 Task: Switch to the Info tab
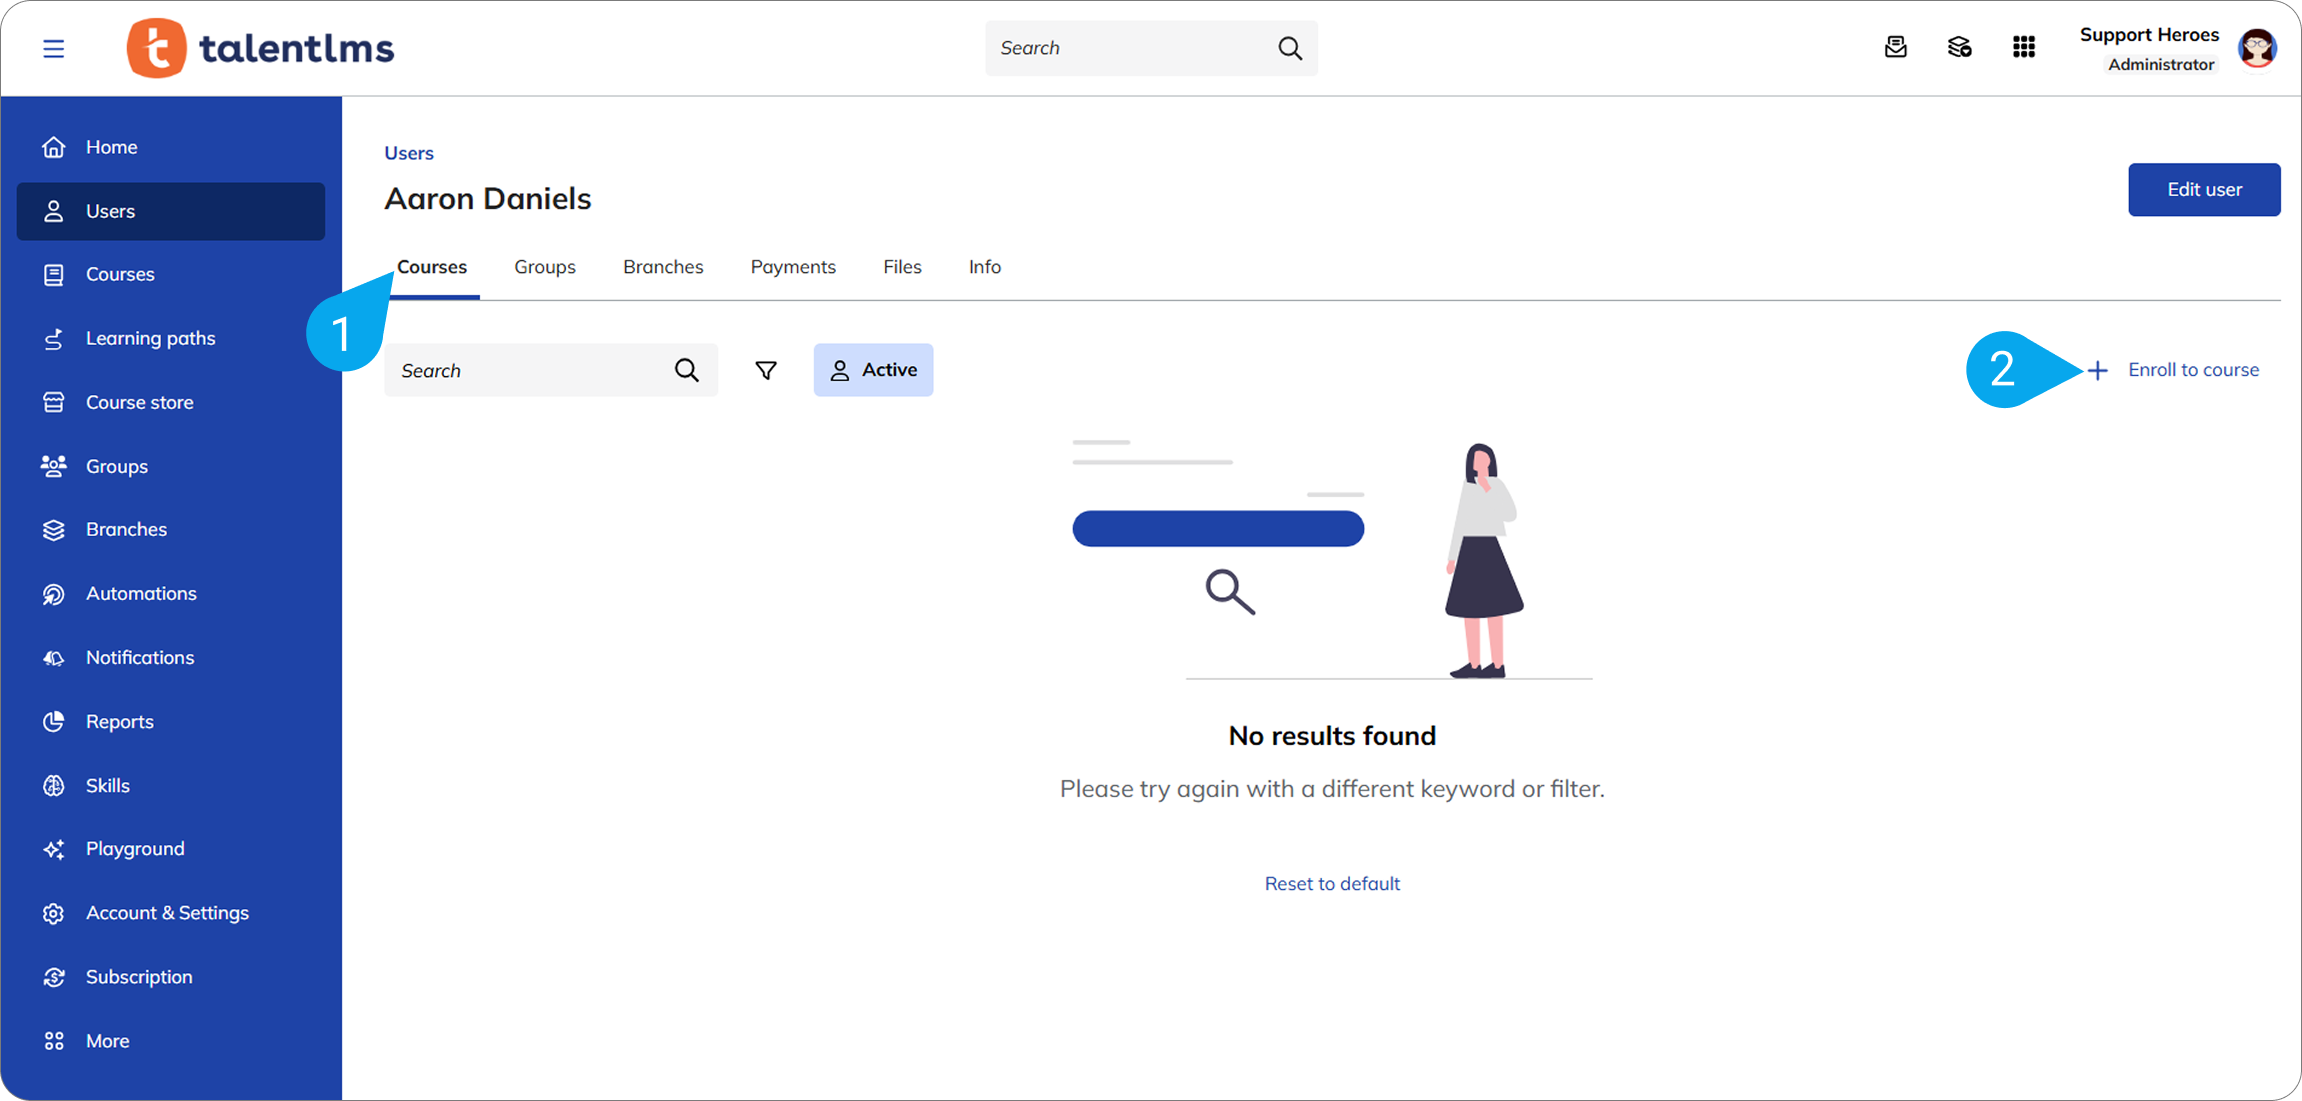[984, 267]
